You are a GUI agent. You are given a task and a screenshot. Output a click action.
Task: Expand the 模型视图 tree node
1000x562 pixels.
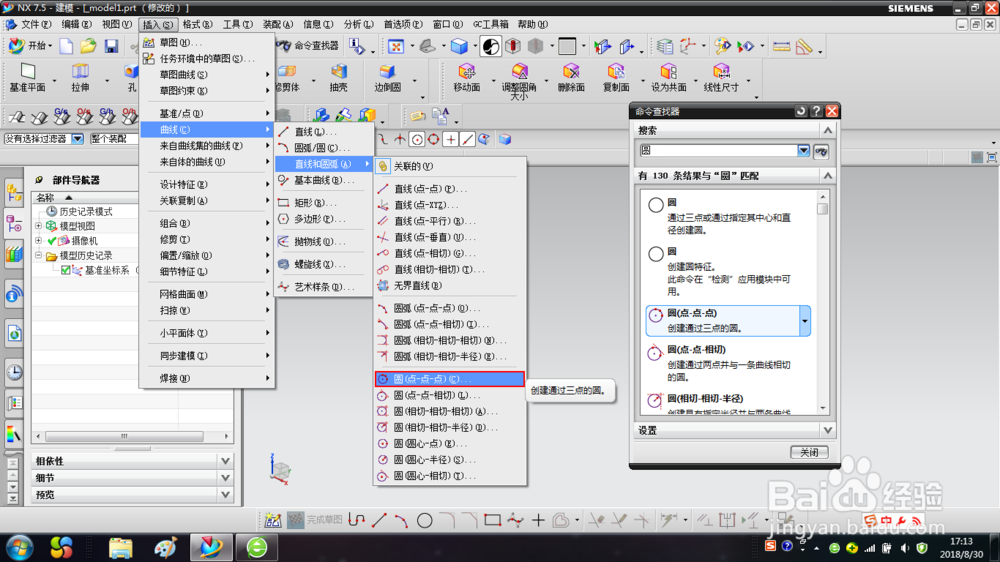38,226
